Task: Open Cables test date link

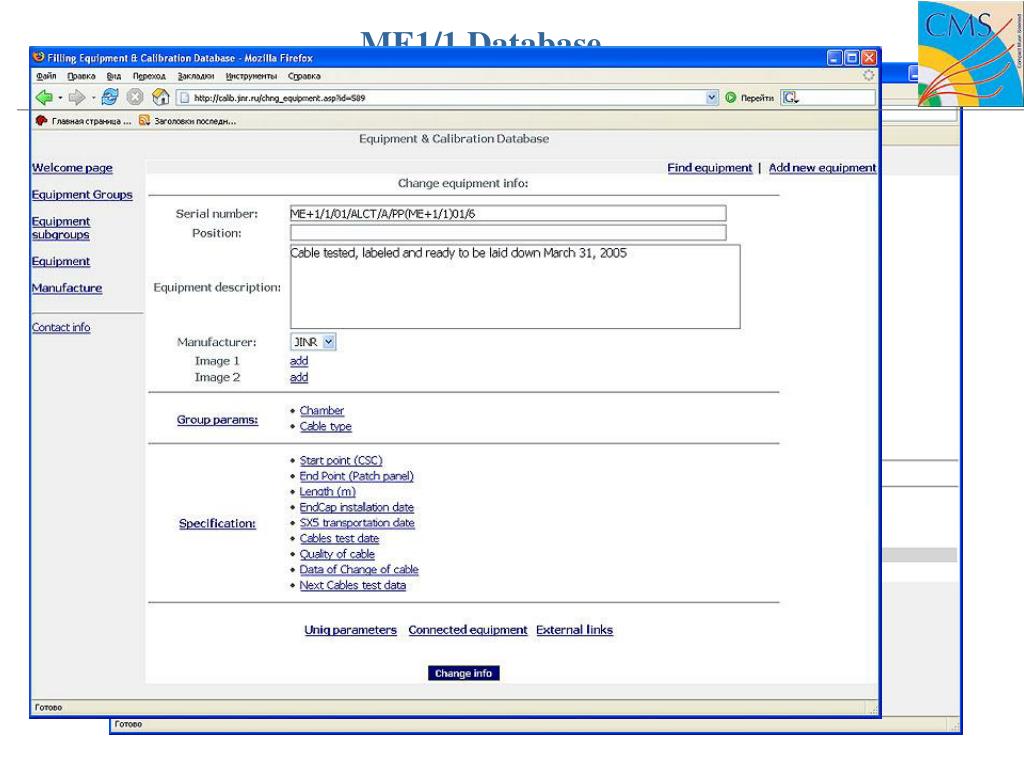Action: (339, 538)
